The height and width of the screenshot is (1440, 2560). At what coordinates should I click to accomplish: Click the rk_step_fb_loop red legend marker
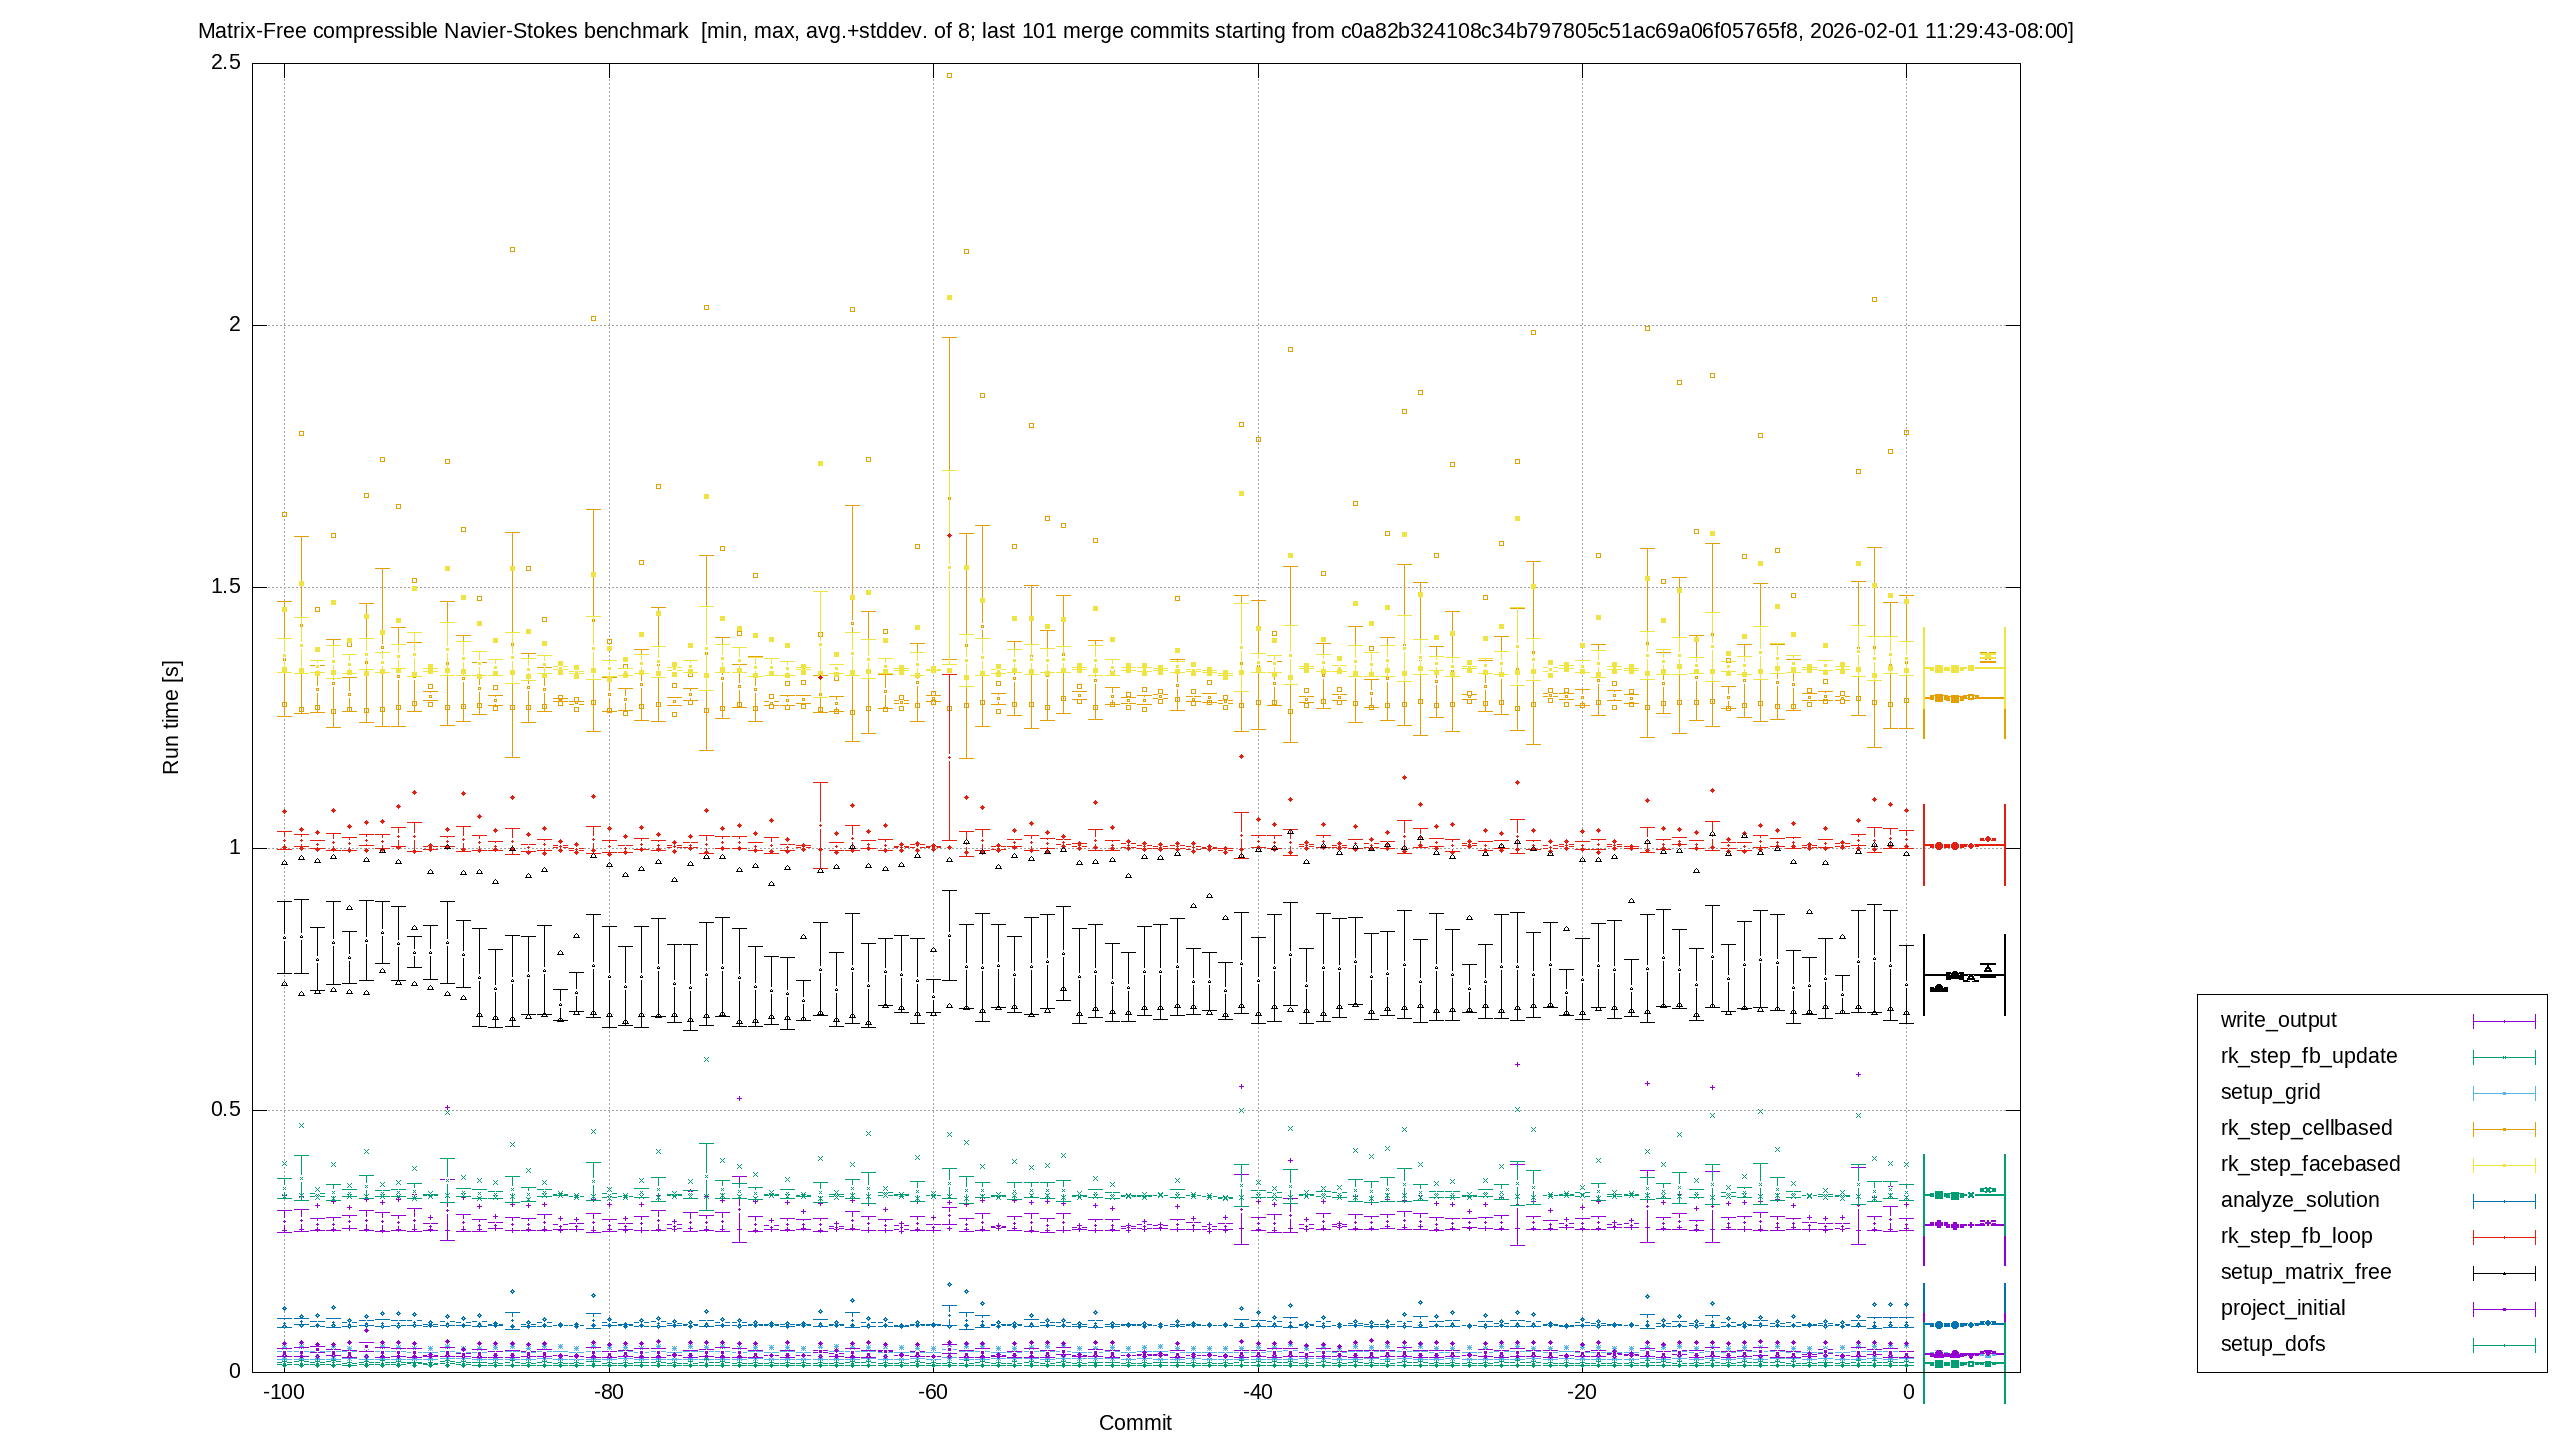tap(2504, 1237)
